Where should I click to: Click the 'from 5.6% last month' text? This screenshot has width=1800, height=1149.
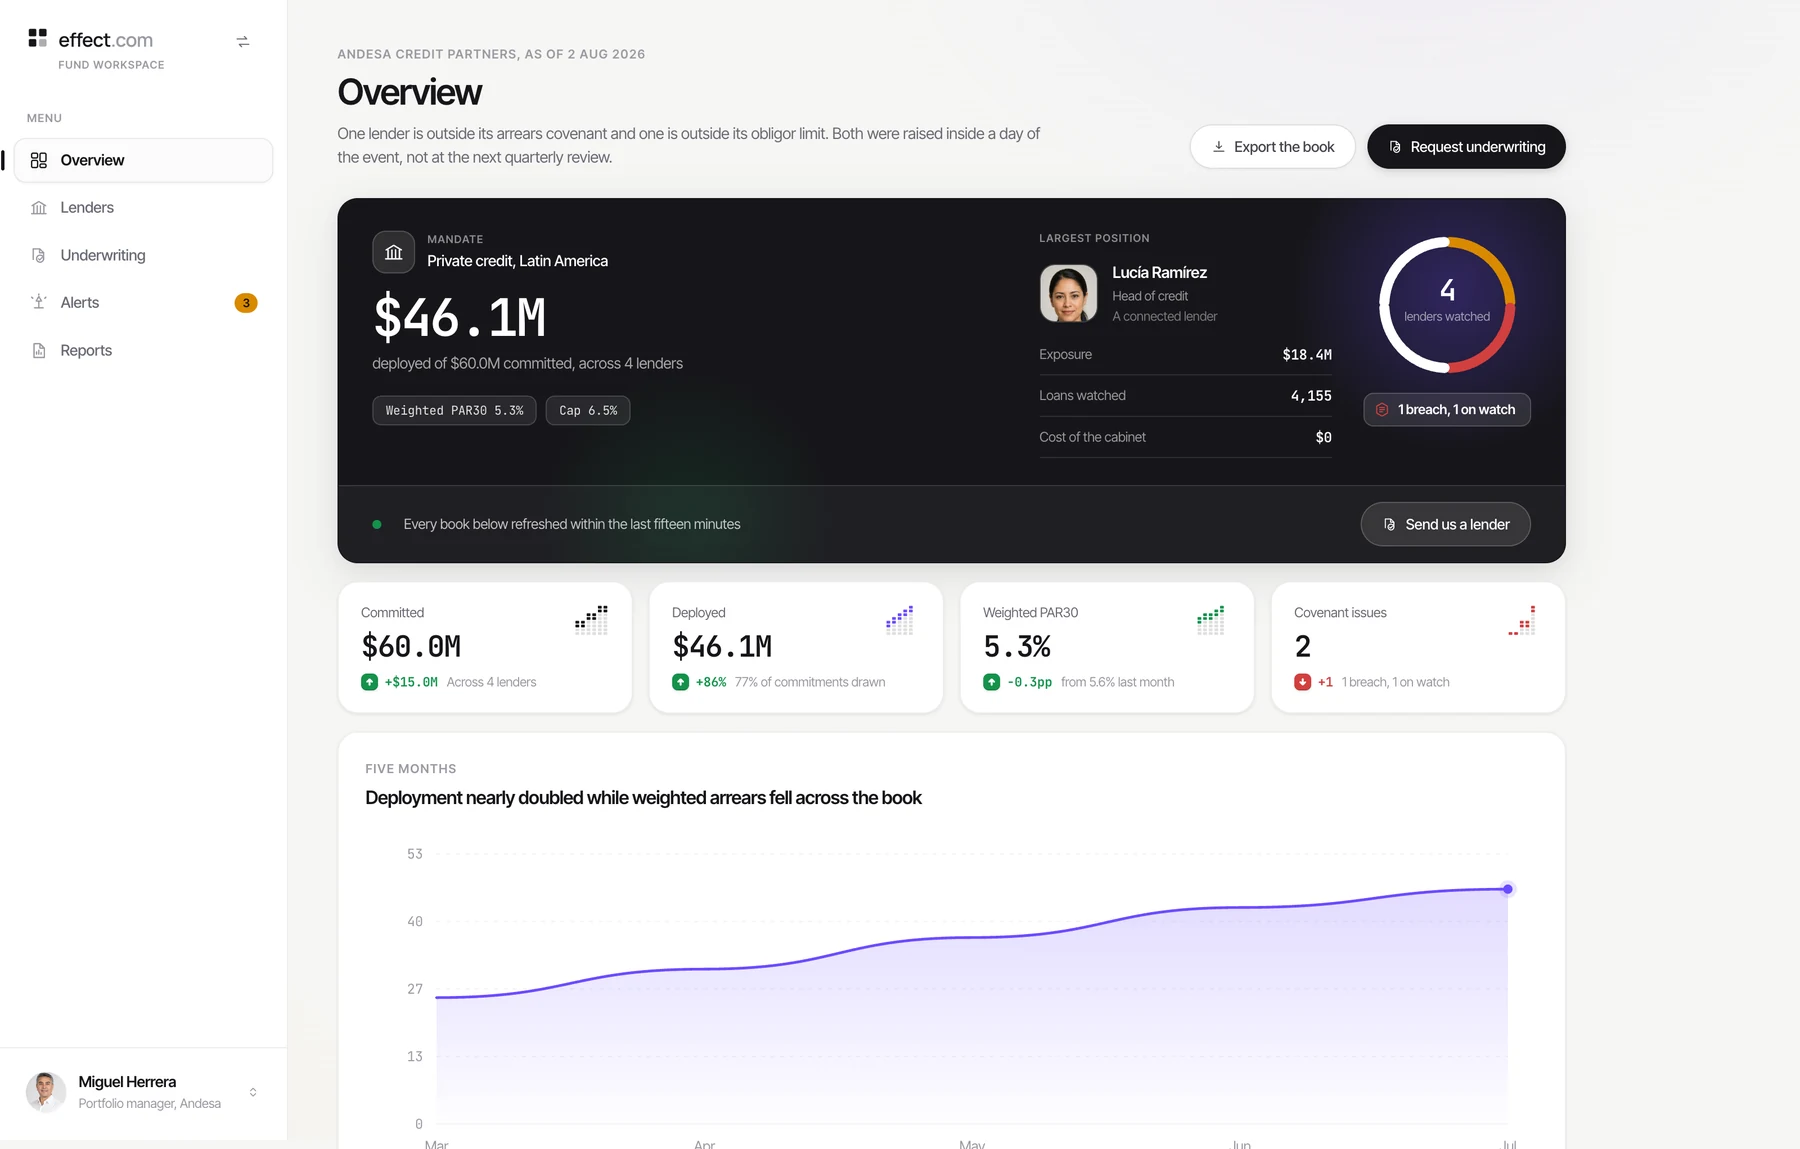1118,683
